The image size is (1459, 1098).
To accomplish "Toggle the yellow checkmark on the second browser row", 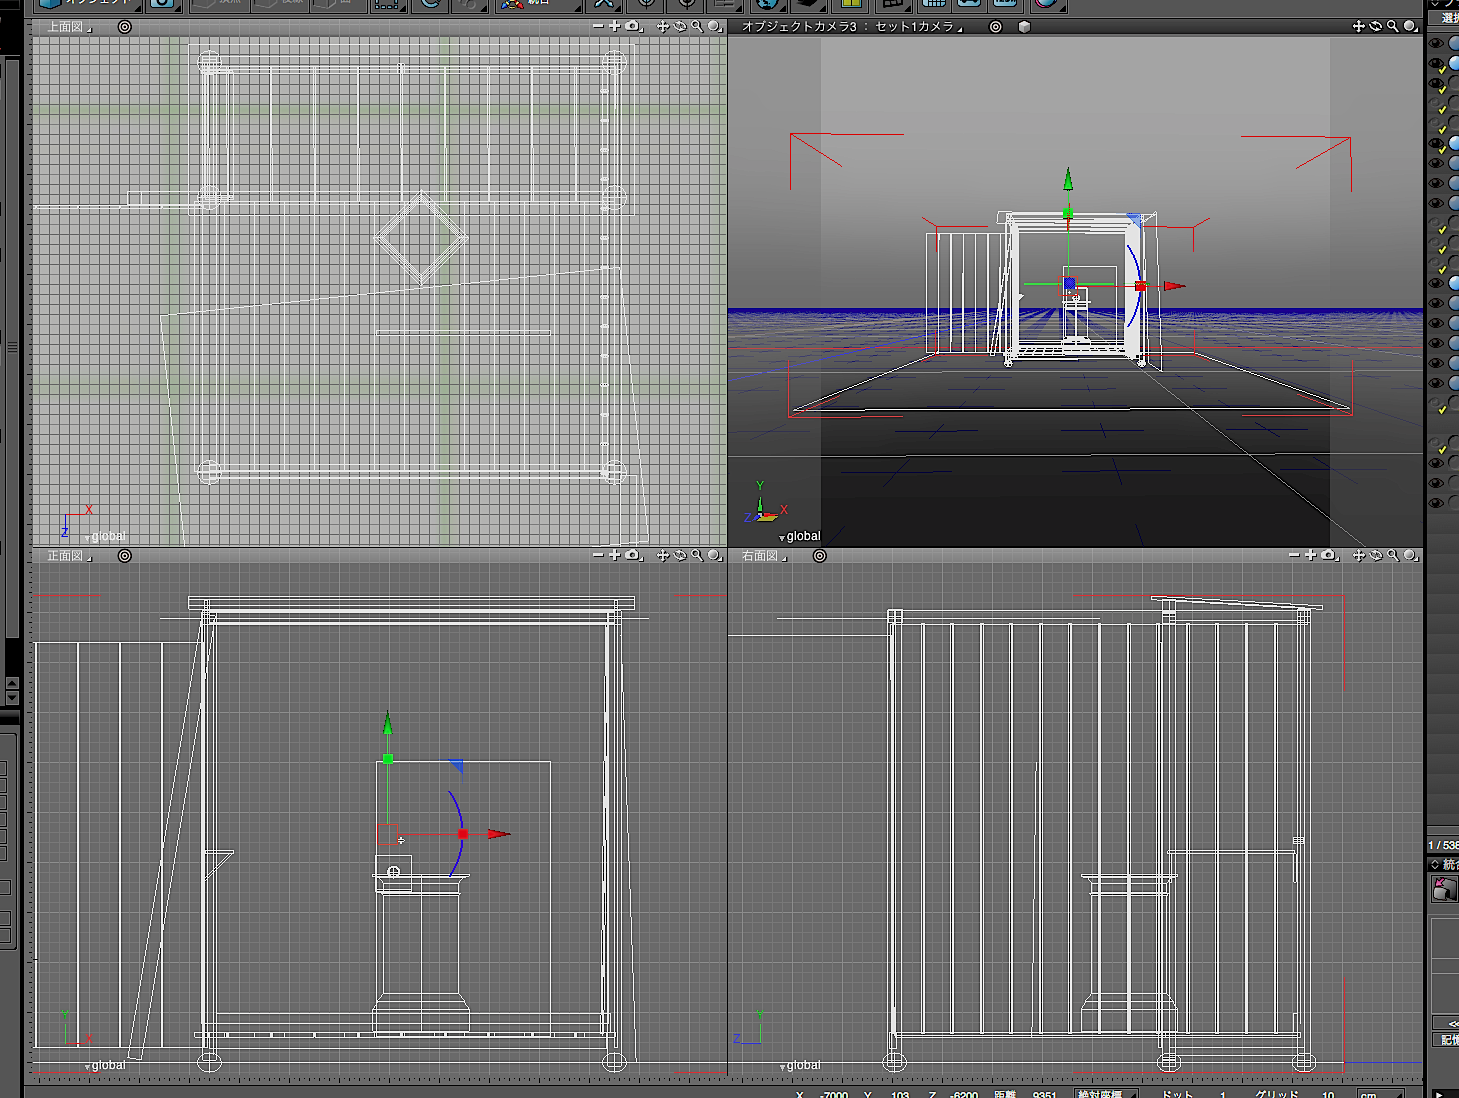I will click(x=1441, y=69).
